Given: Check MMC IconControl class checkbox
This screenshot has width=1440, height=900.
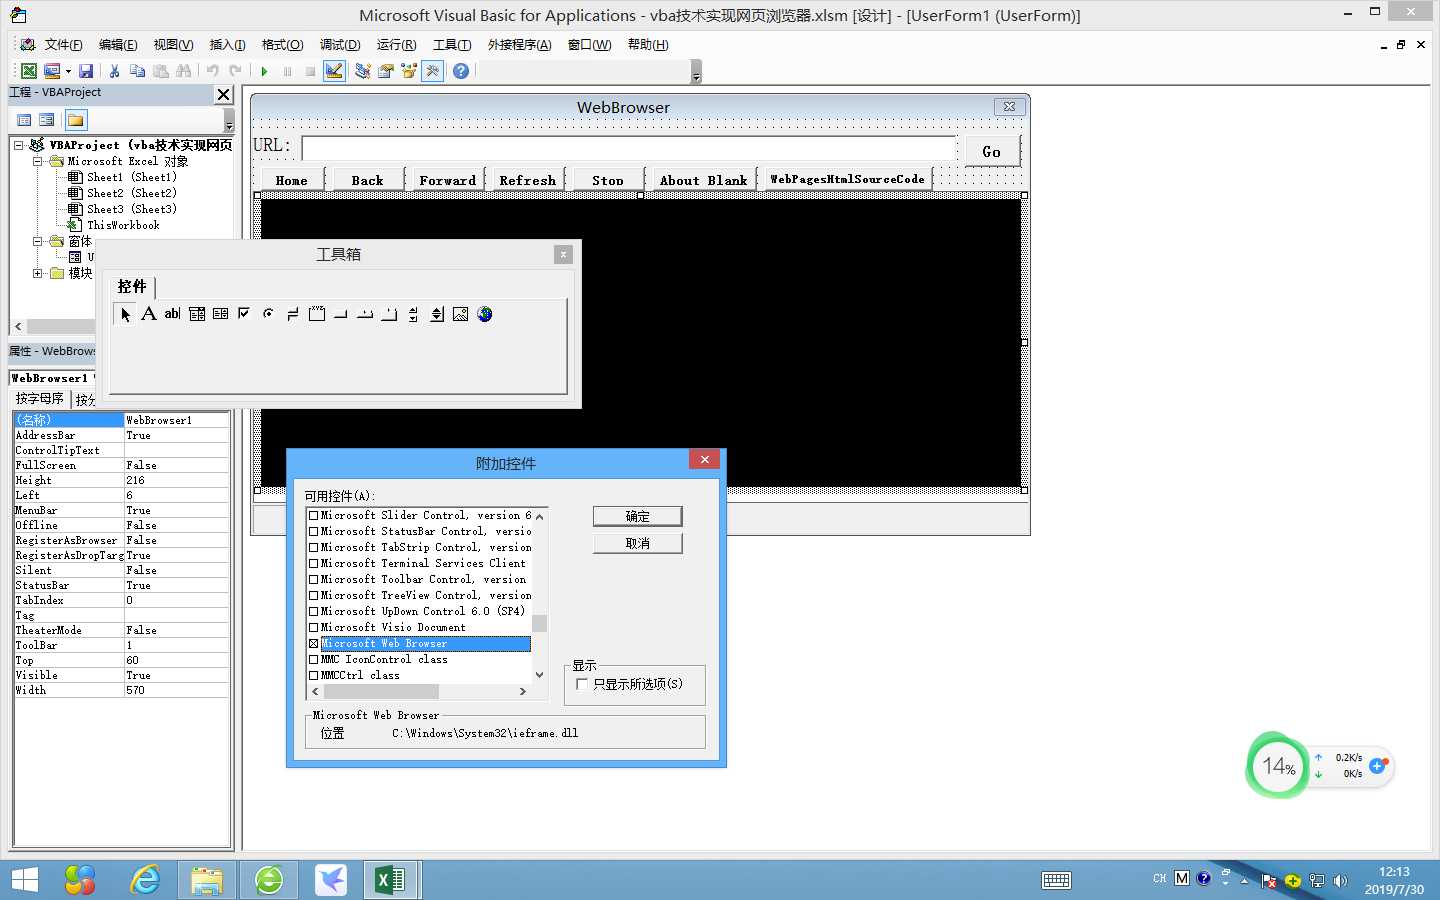Looking at the screenshot, I should [x=314, y=660].
